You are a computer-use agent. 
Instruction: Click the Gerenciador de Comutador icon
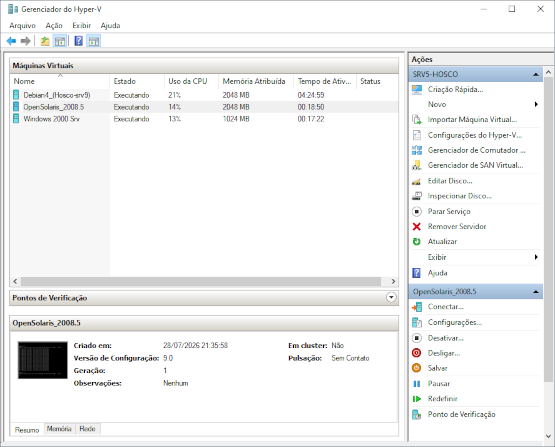coord(417,150)
